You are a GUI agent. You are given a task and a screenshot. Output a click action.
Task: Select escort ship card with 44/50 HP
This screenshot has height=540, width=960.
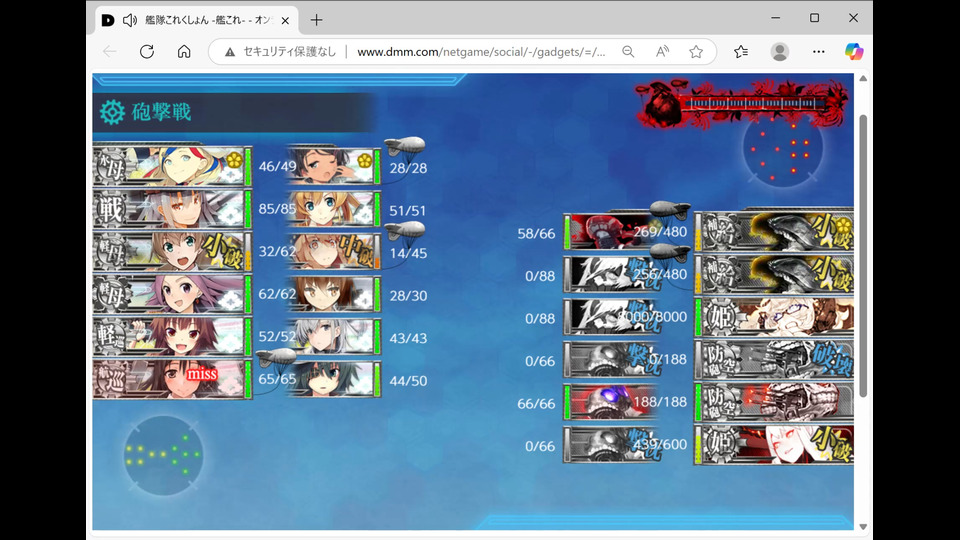pos(334,379)
